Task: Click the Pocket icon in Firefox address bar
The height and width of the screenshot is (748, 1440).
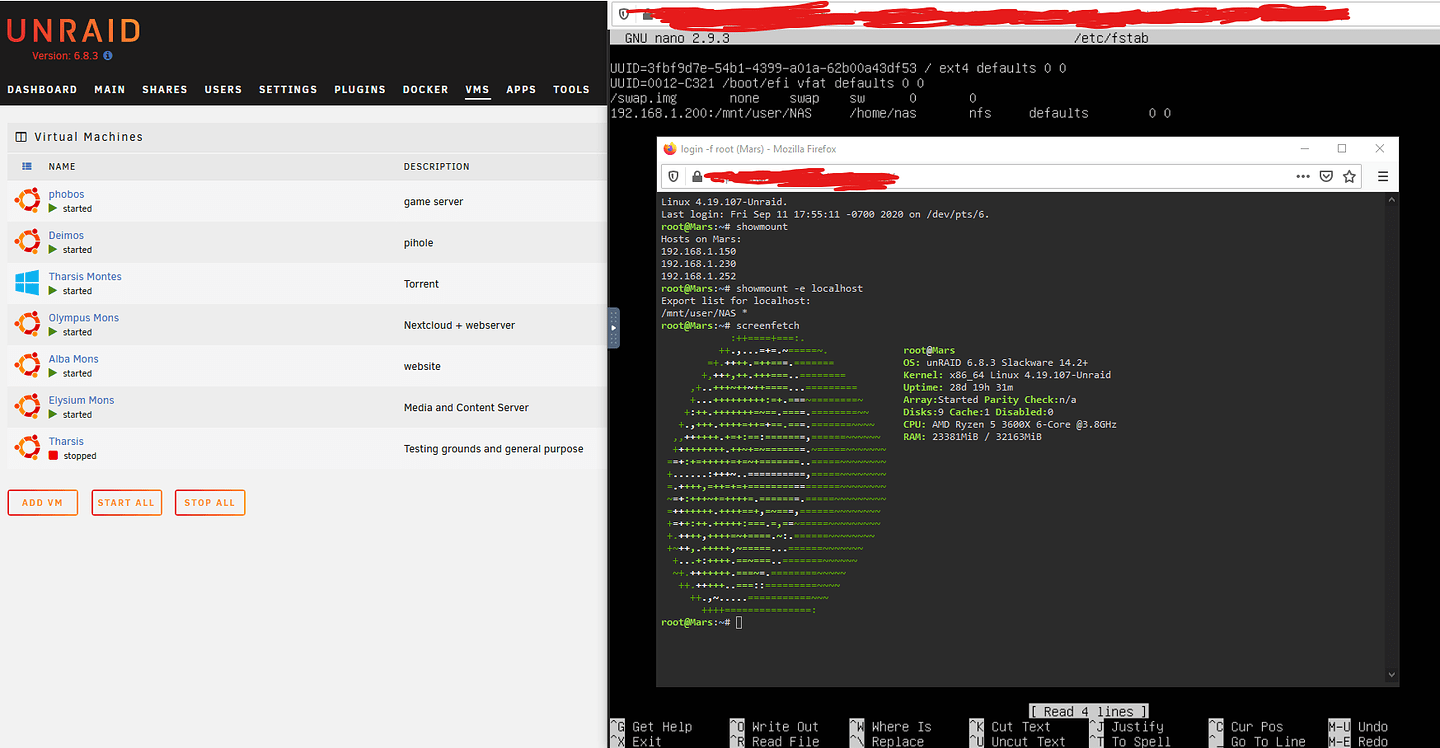Action: 1326,176
